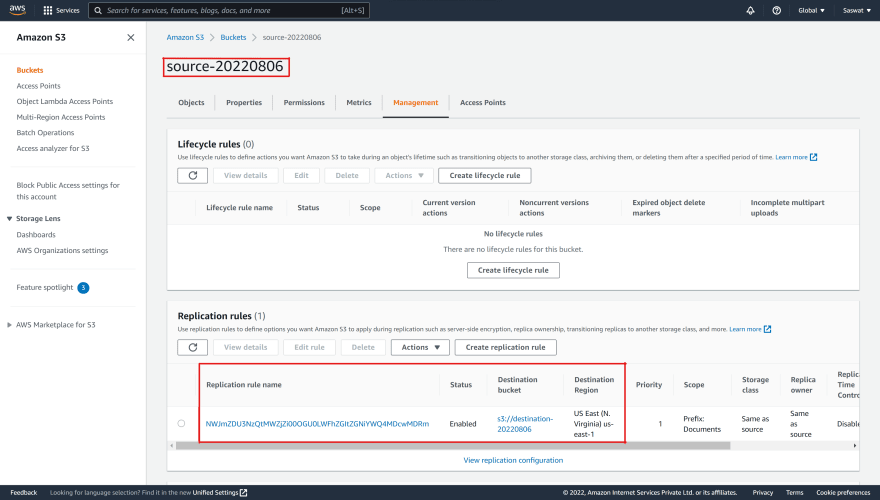Click the AWS logo home icon
The image size is (880, 500).
click(17, 10)
